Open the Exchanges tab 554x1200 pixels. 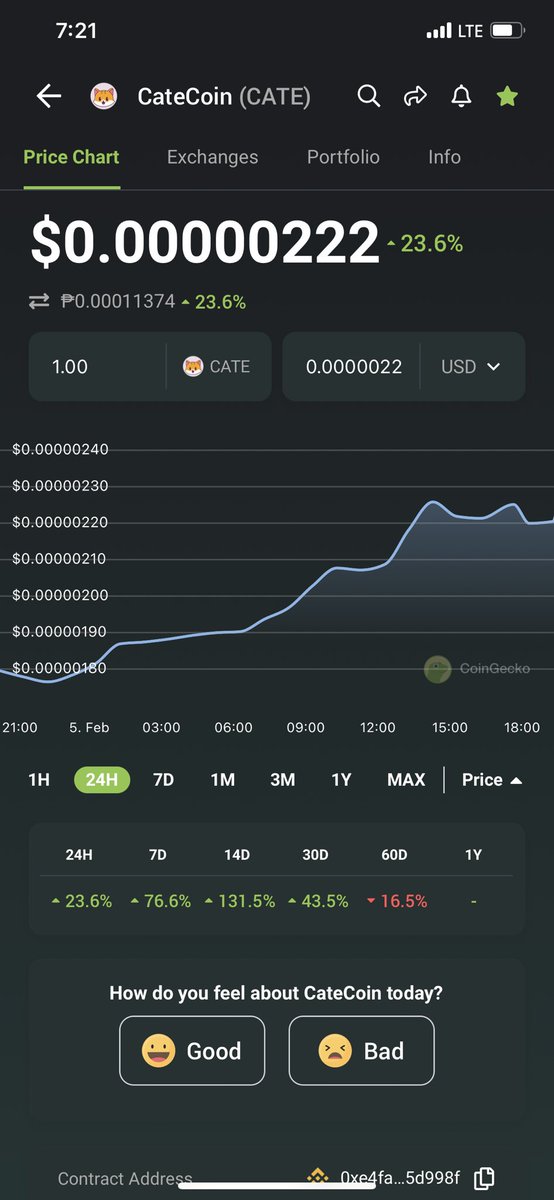click(x=212, y=157)
